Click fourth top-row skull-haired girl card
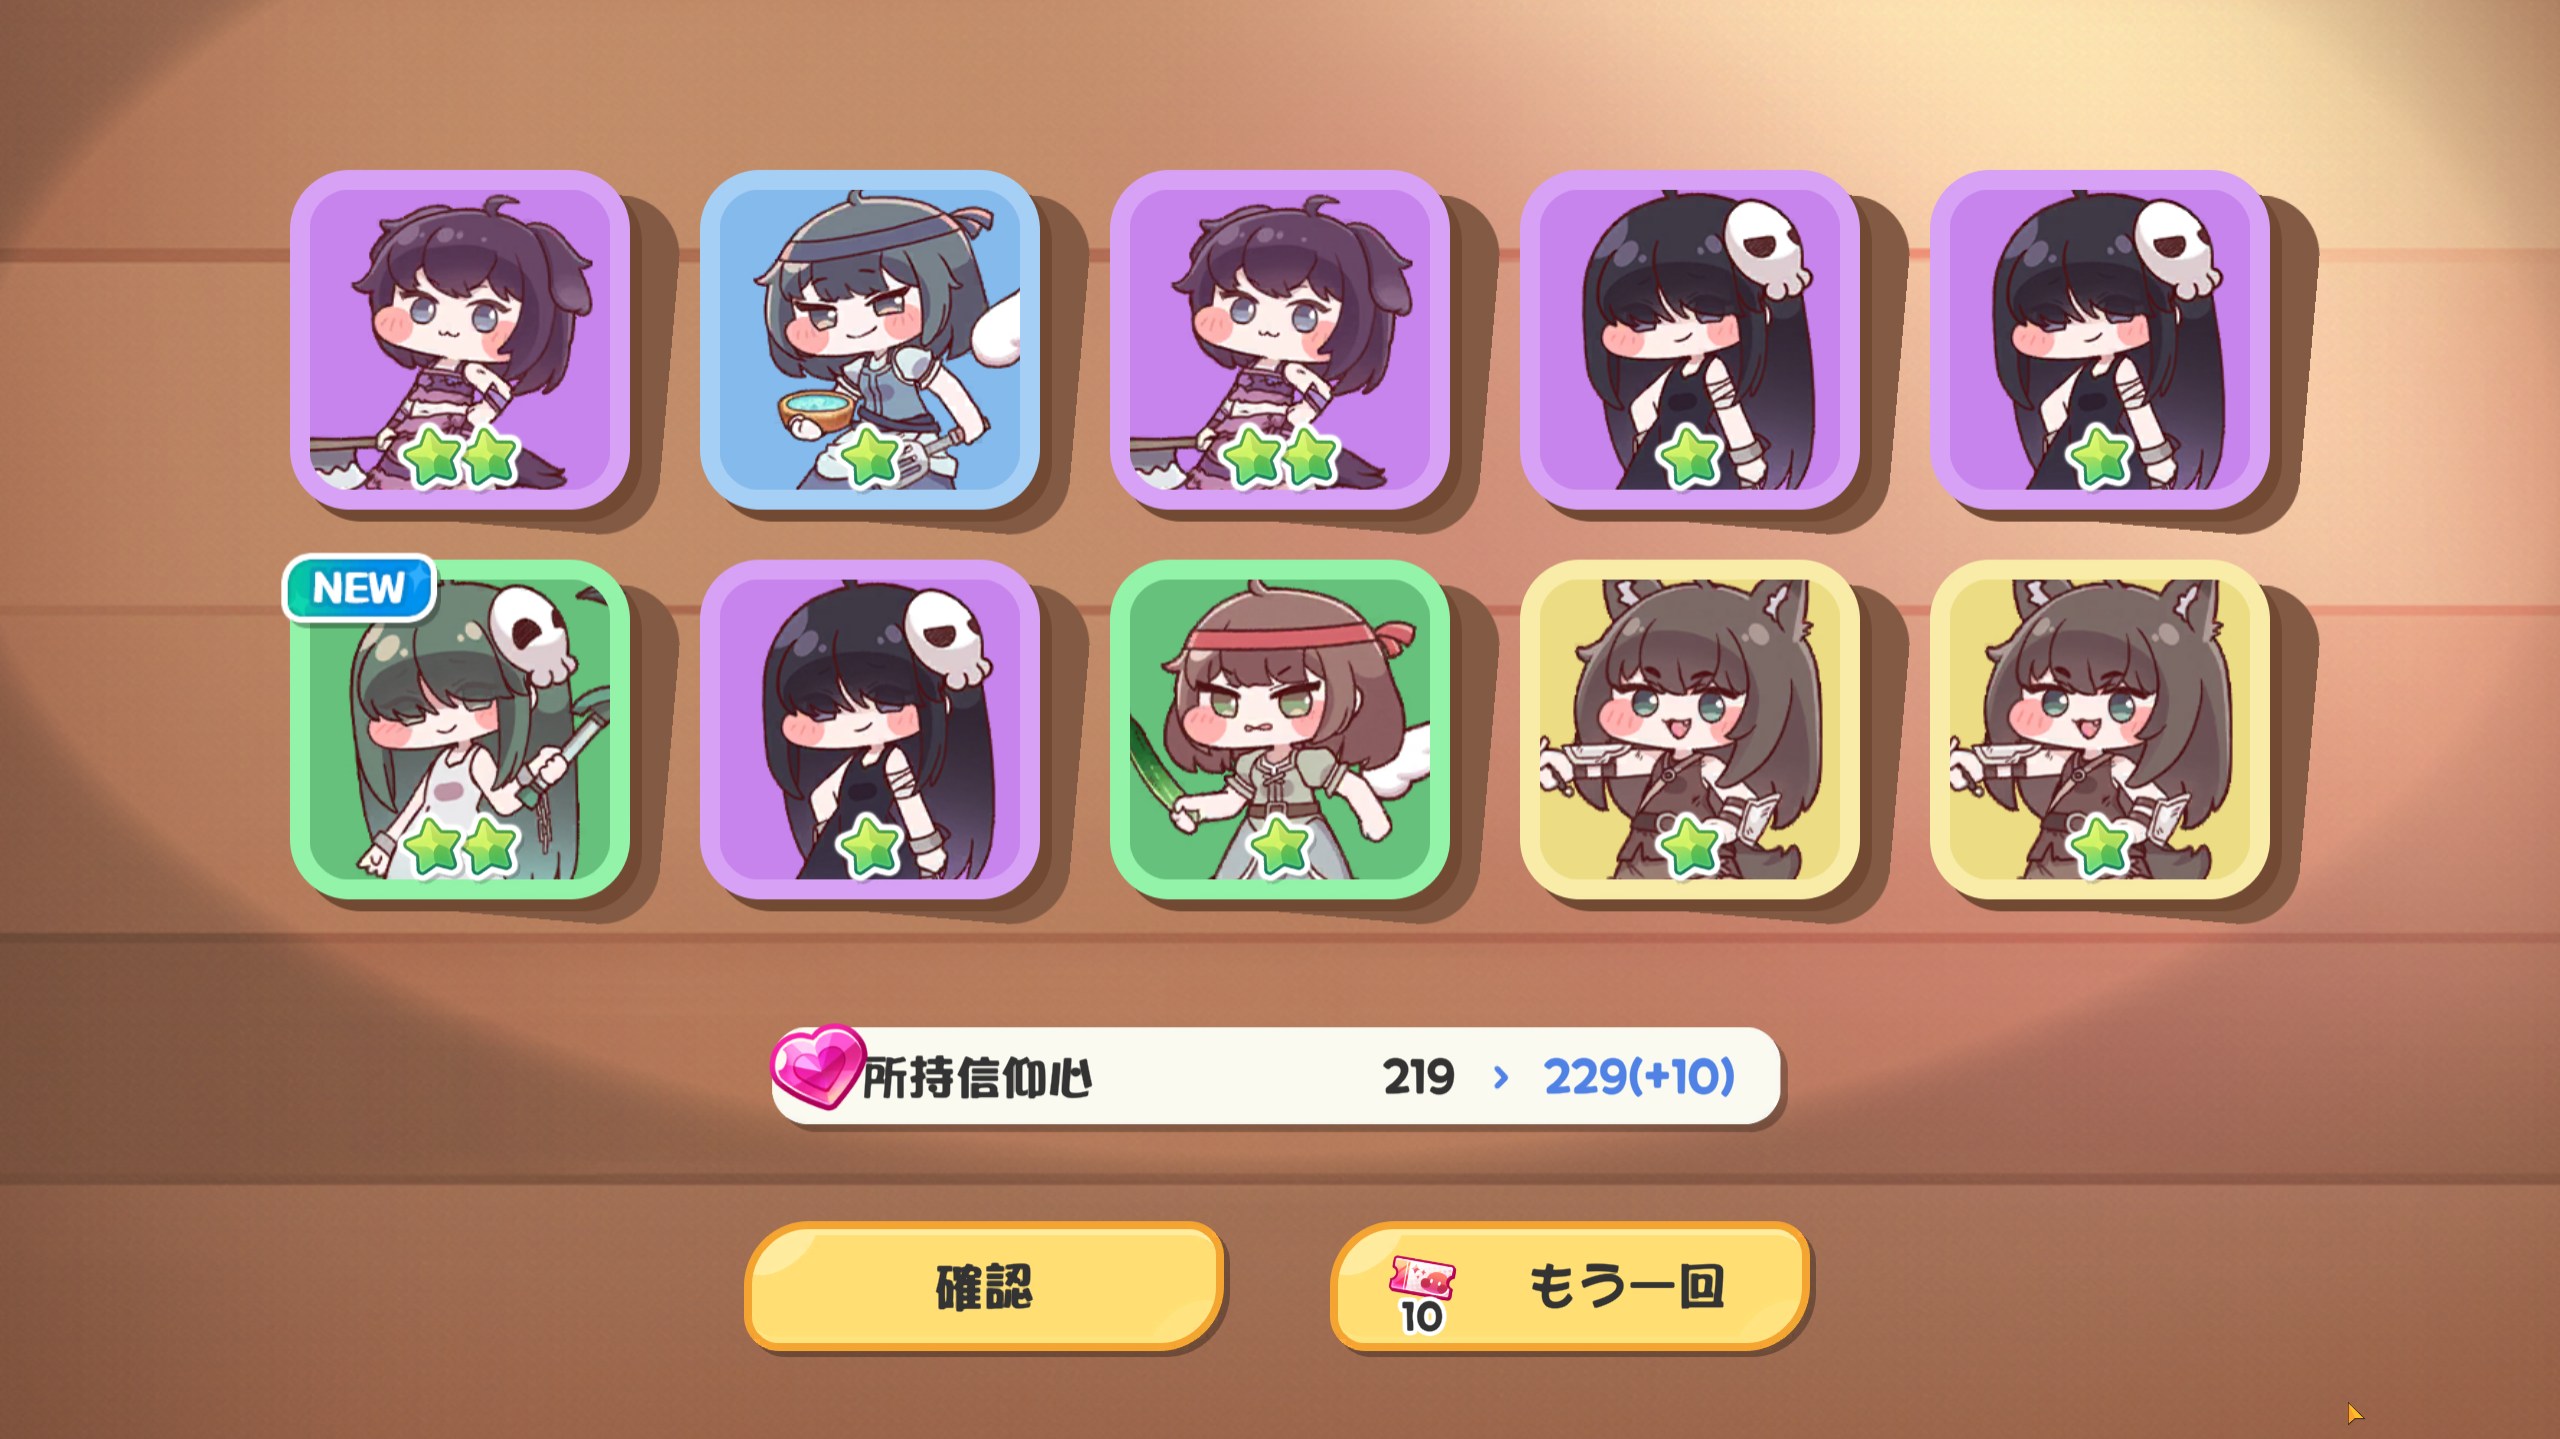2560x1439 pixels. pos(1690,340)
